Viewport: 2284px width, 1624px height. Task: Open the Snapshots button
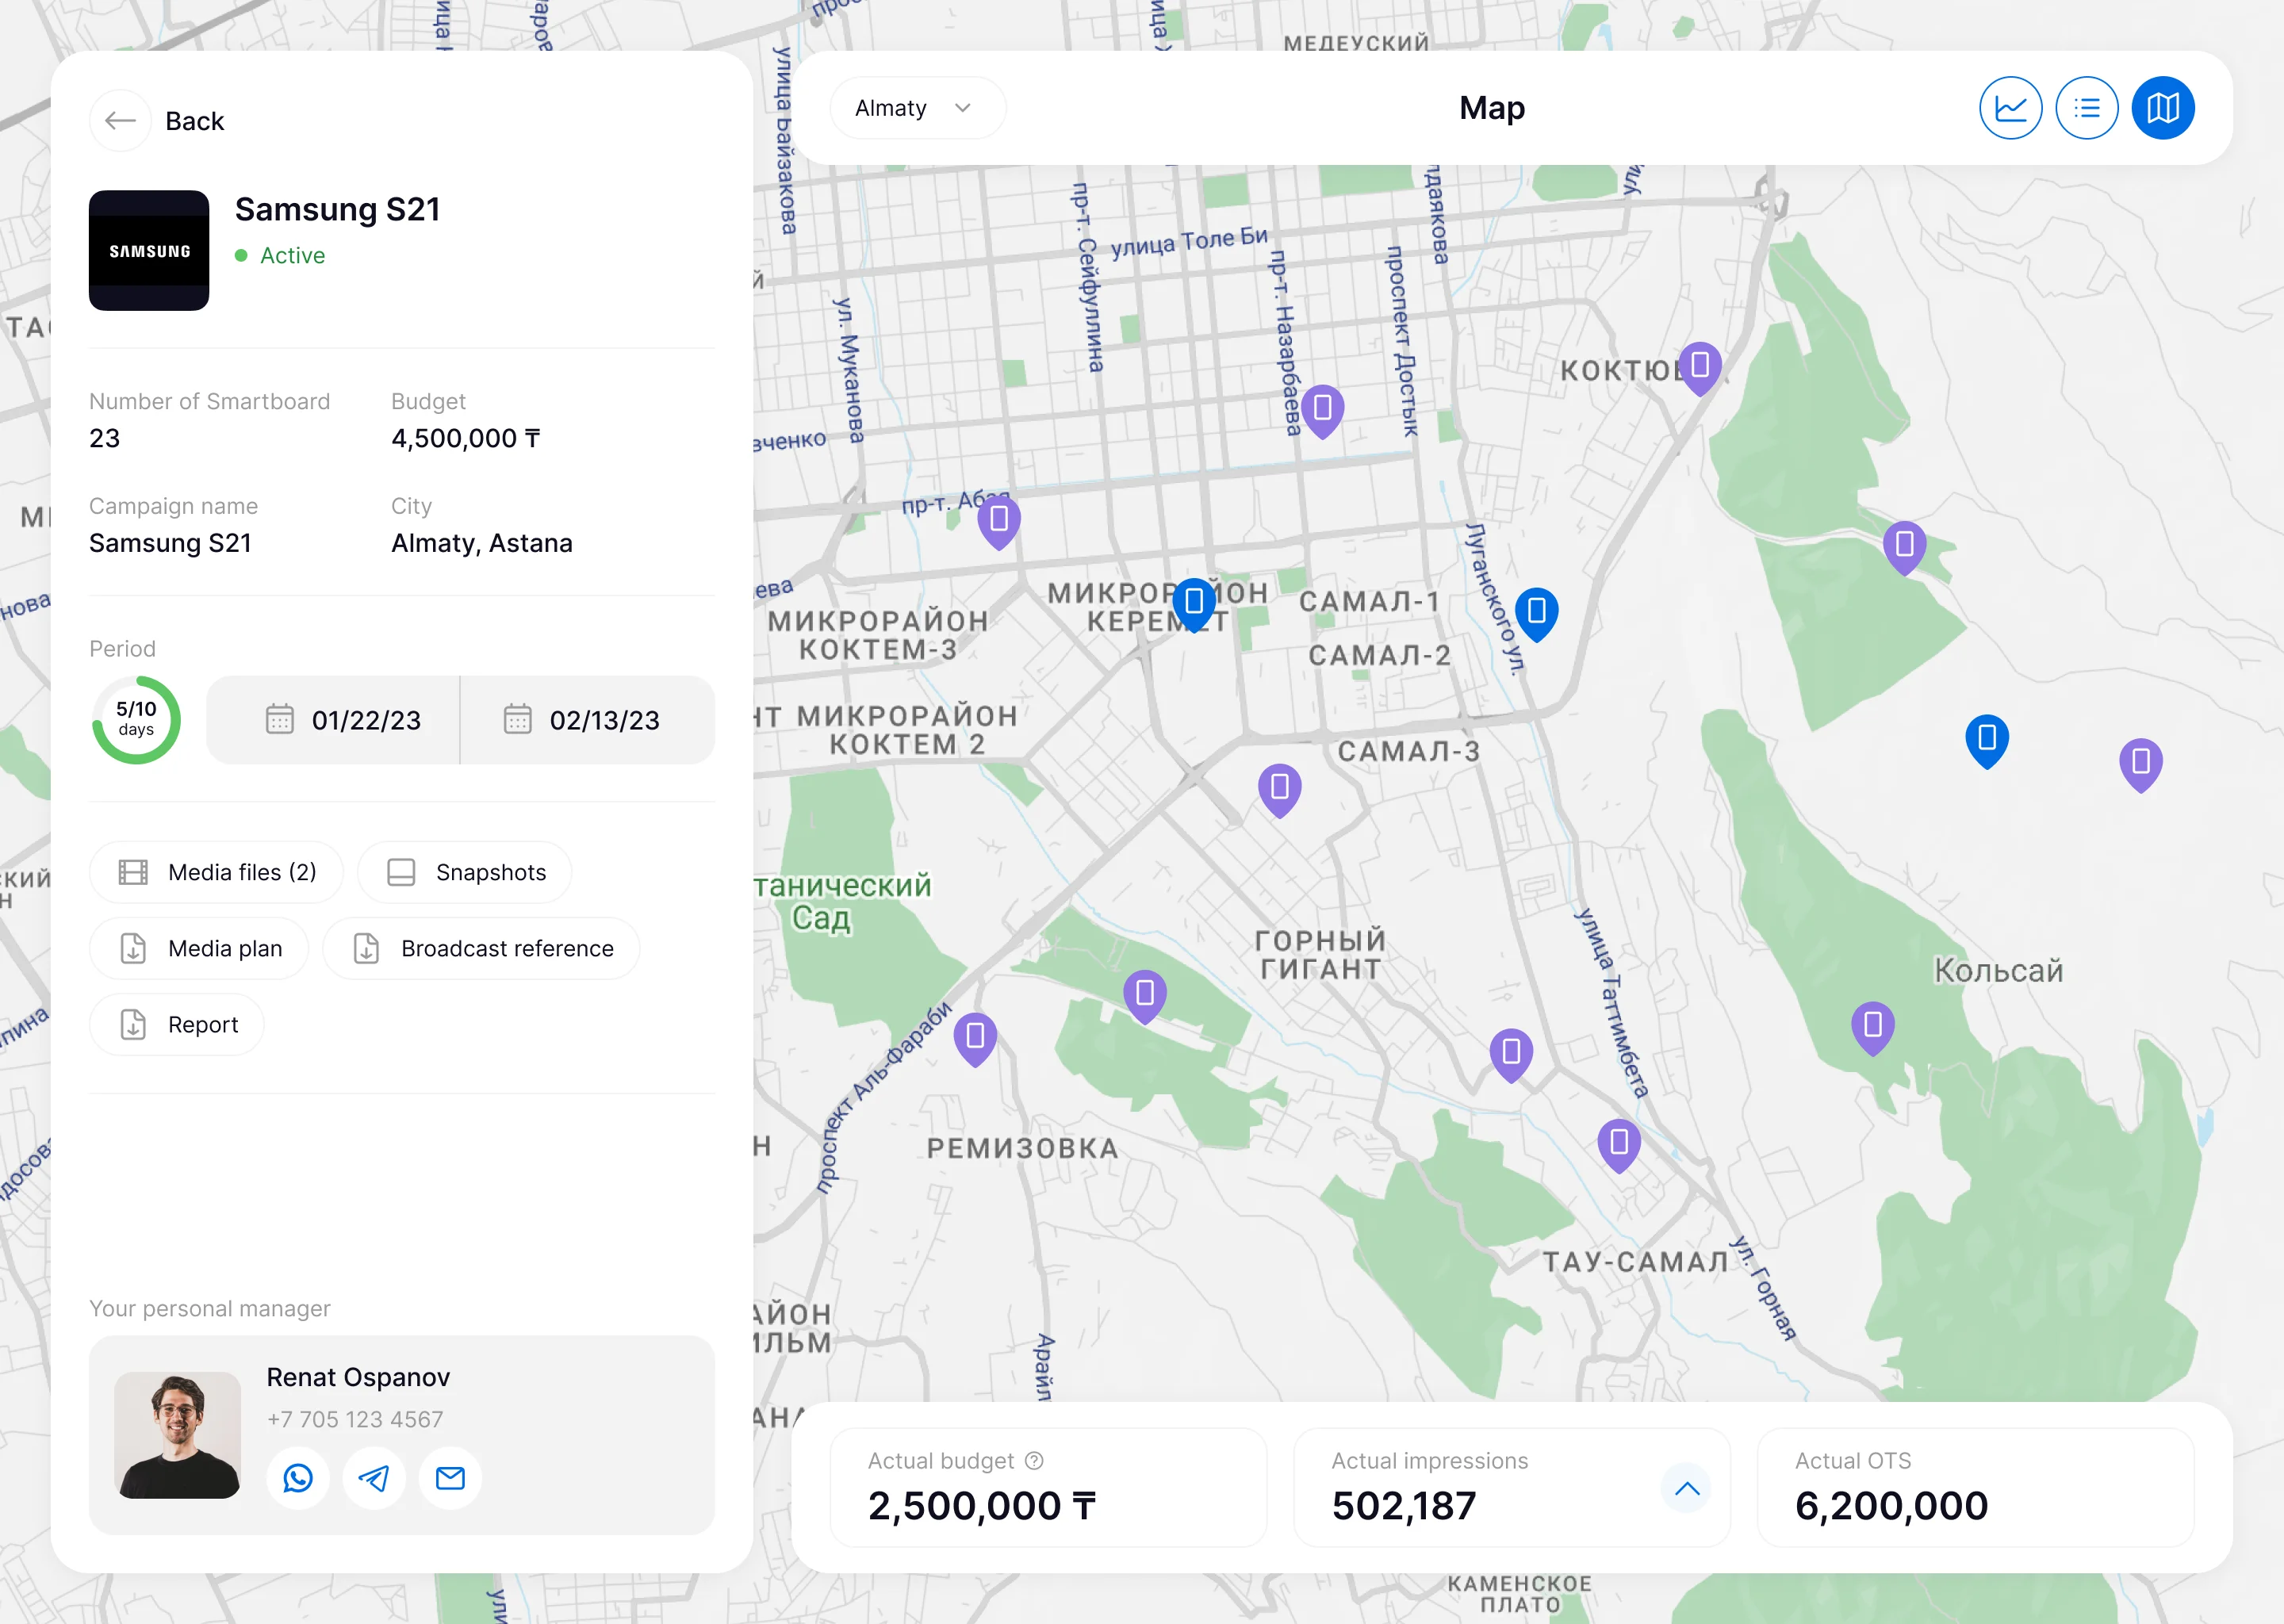465,872
